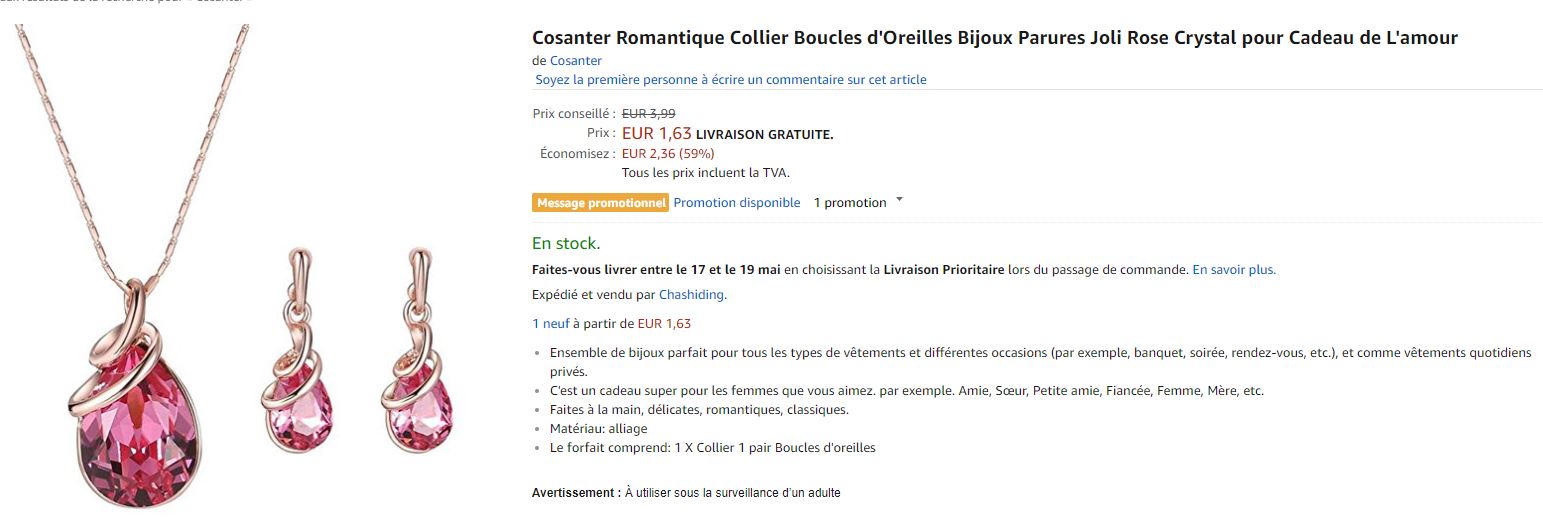Click the bold "Livraison Prioritaire" text
The height and width of the screenshot is (524, 1543).
(x=943, y=270)
